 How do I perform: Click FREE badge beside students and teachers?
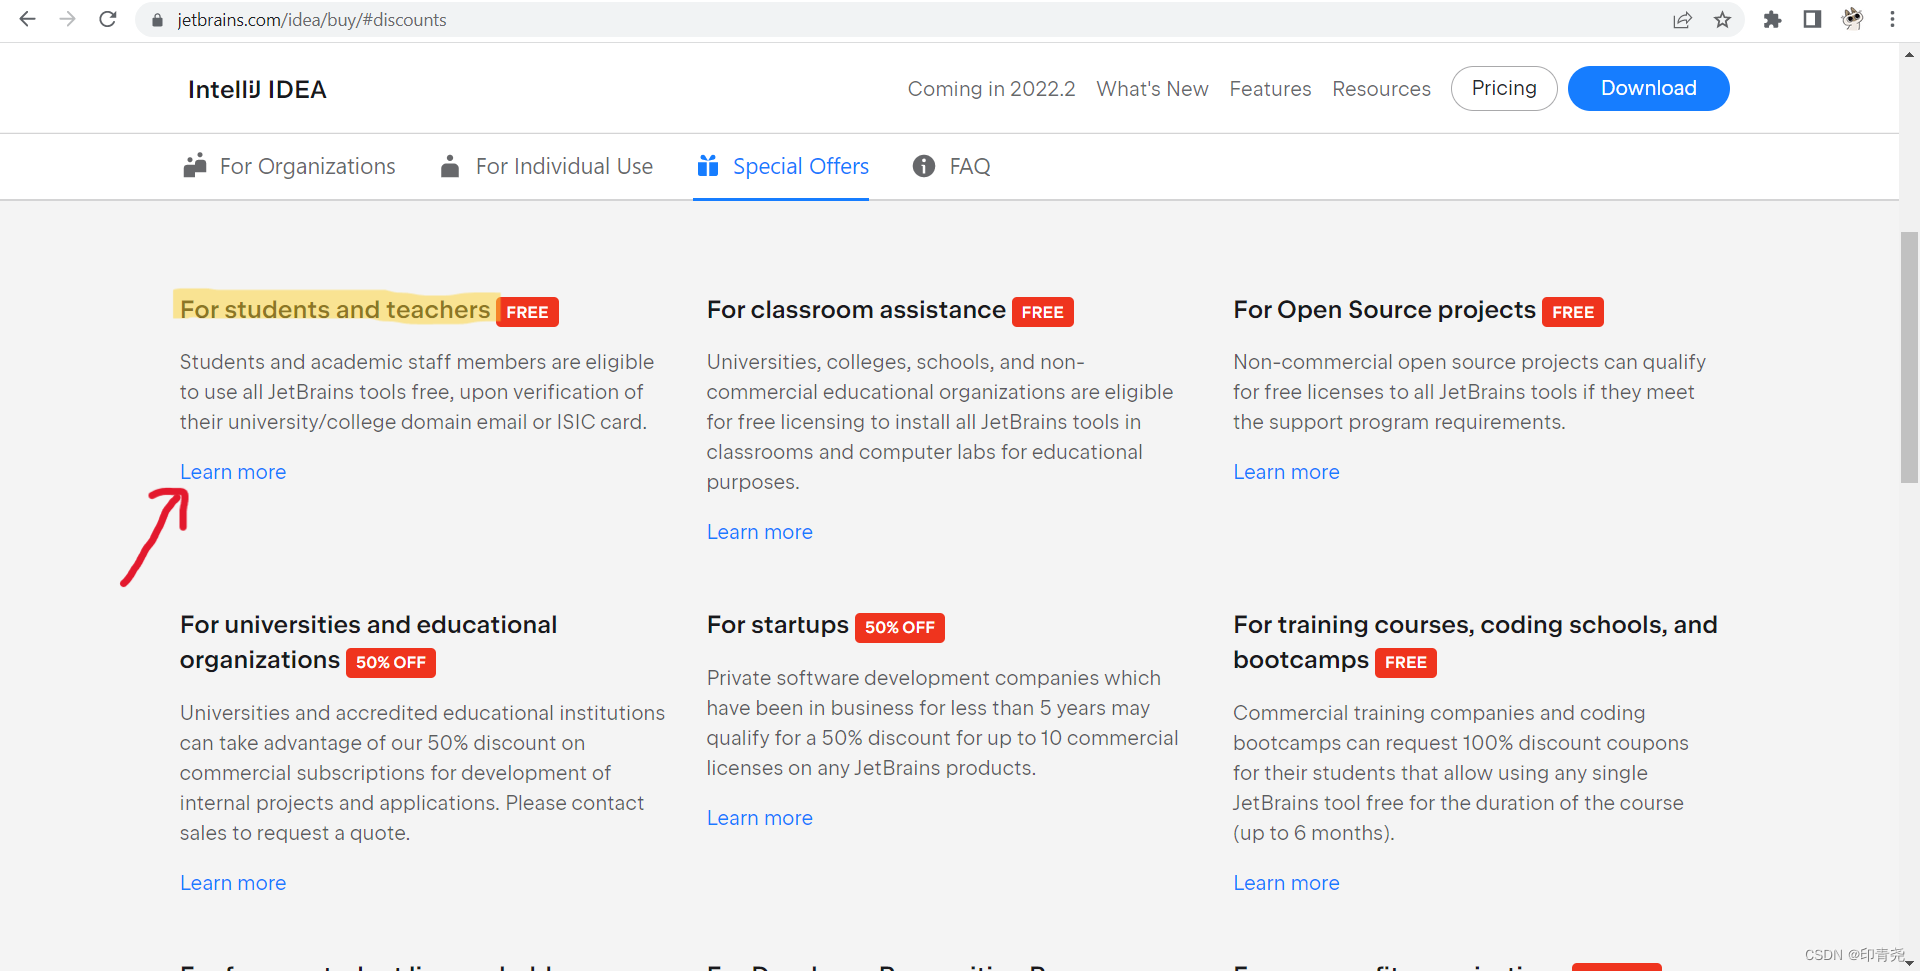pyautogui.click(x=527, y=312)
